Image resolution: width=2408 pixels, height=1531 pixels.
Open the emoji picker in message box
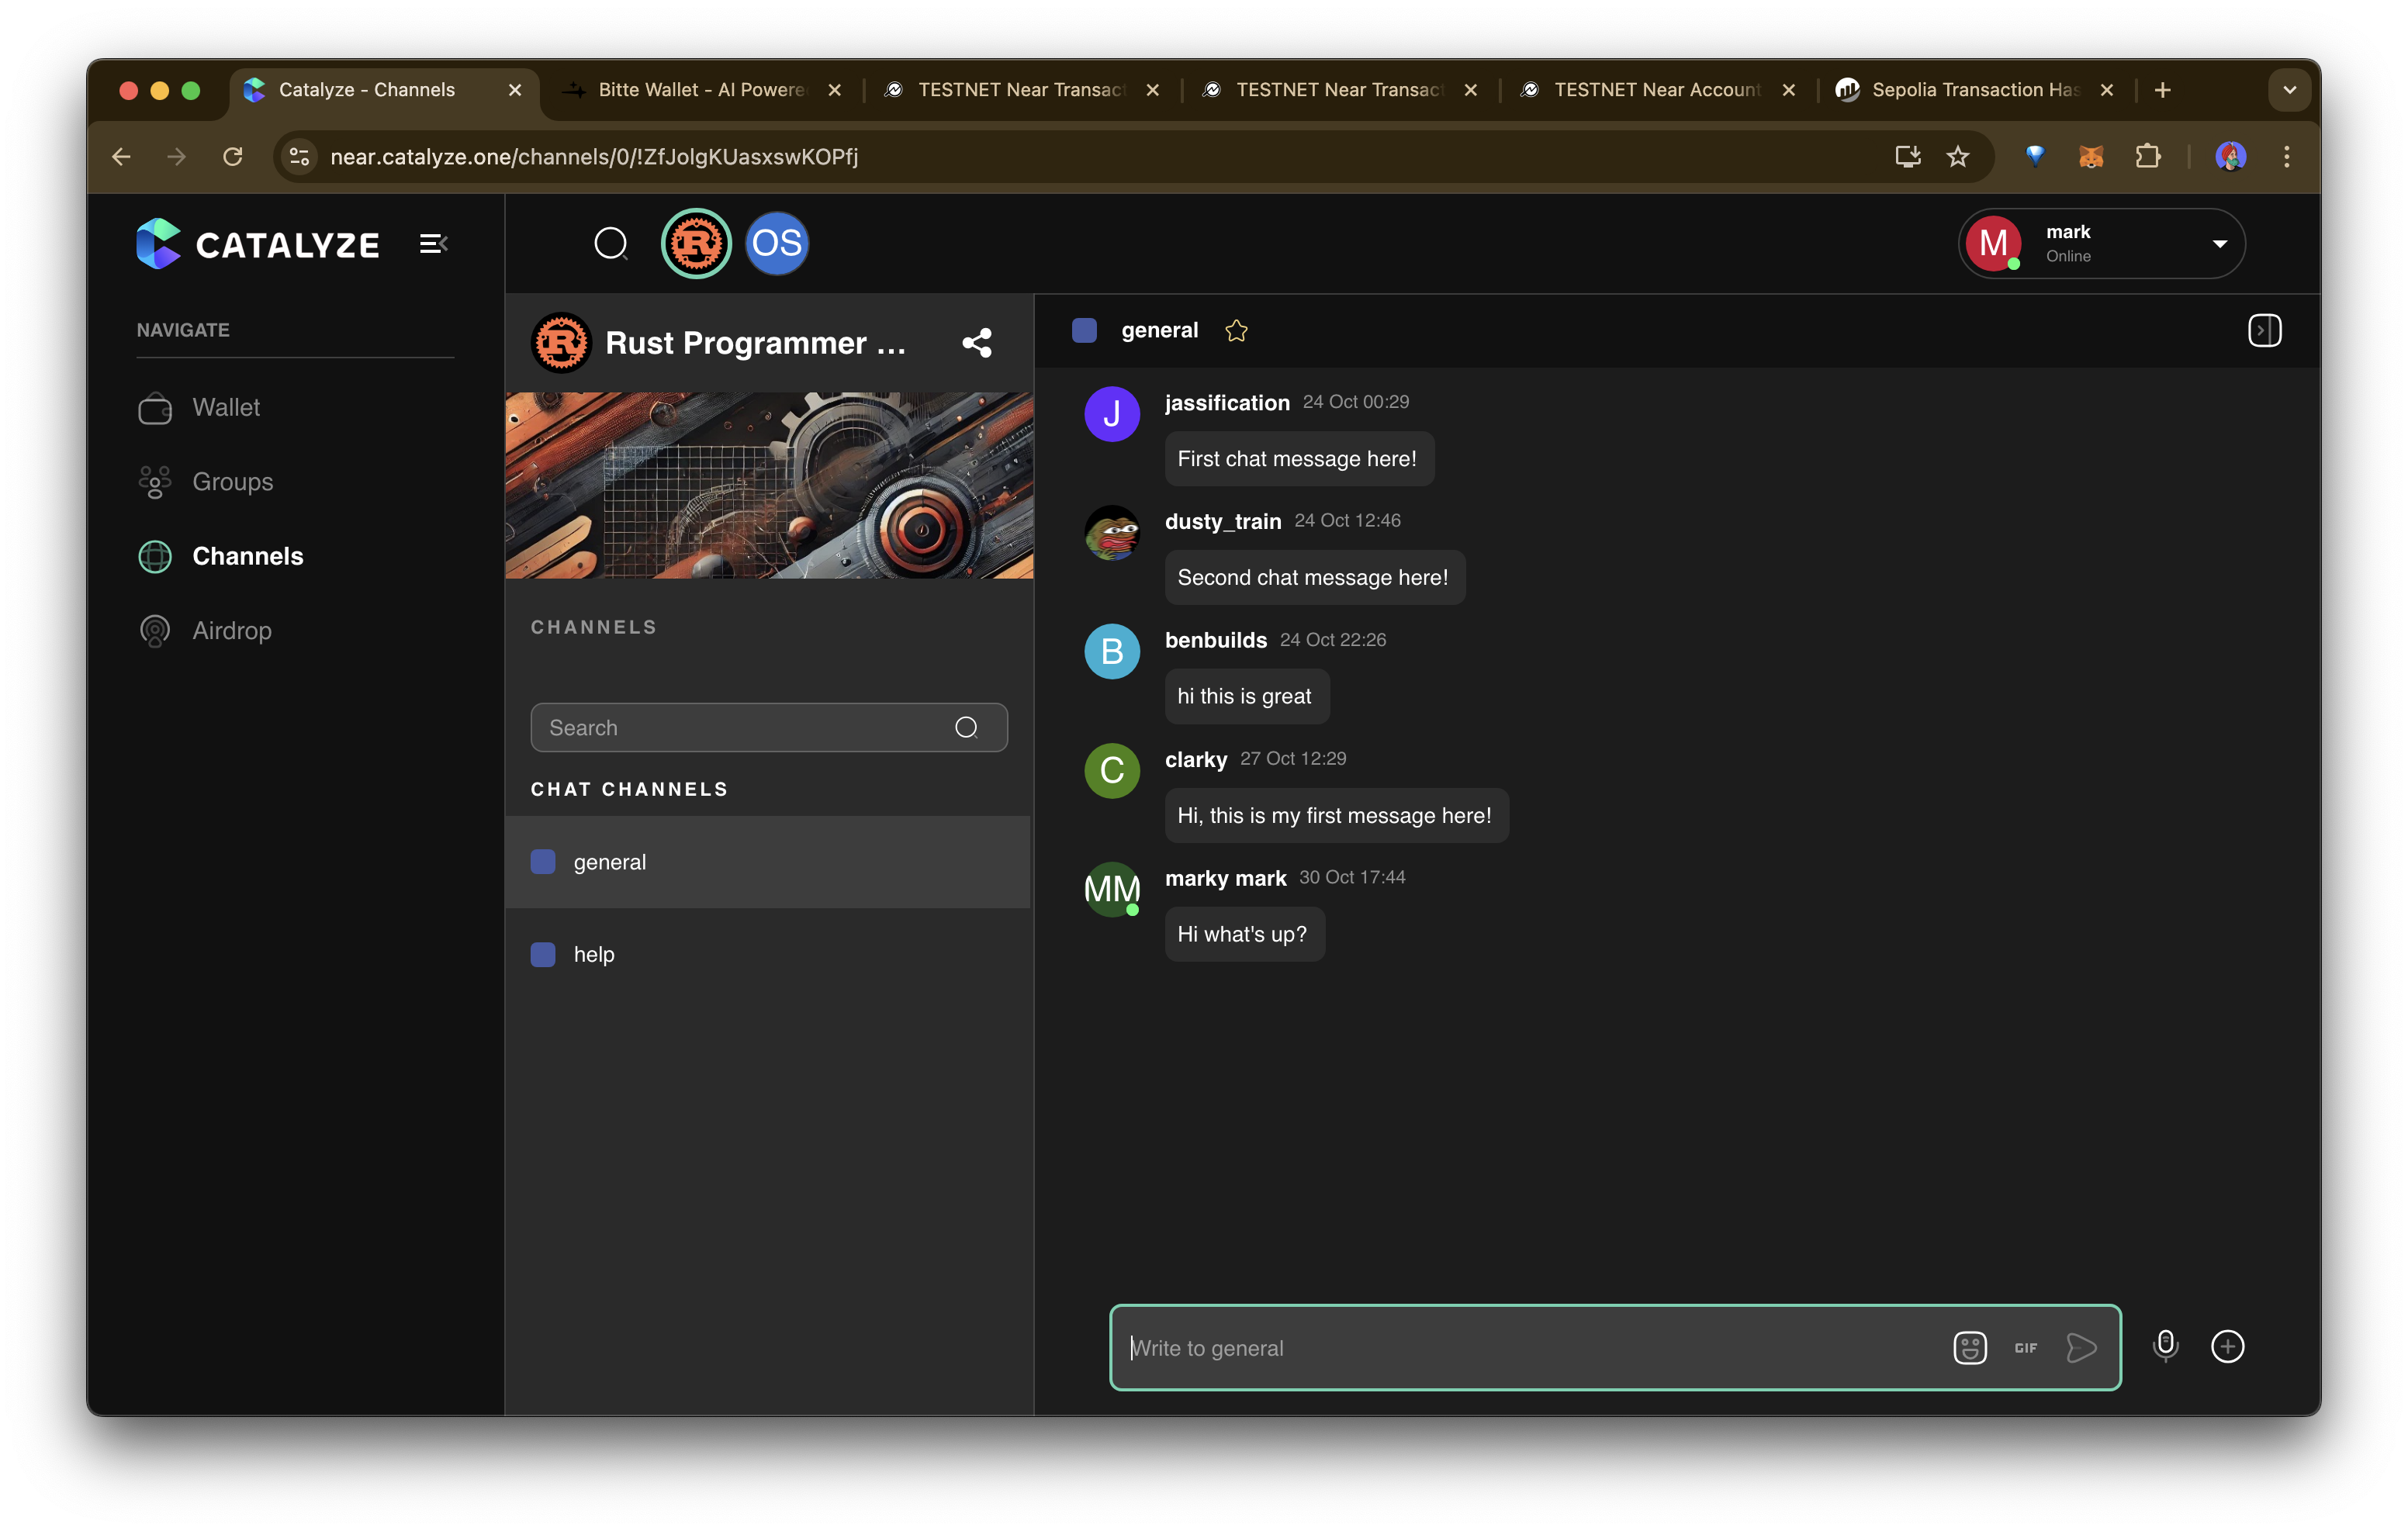(x=1969, y=1347)
